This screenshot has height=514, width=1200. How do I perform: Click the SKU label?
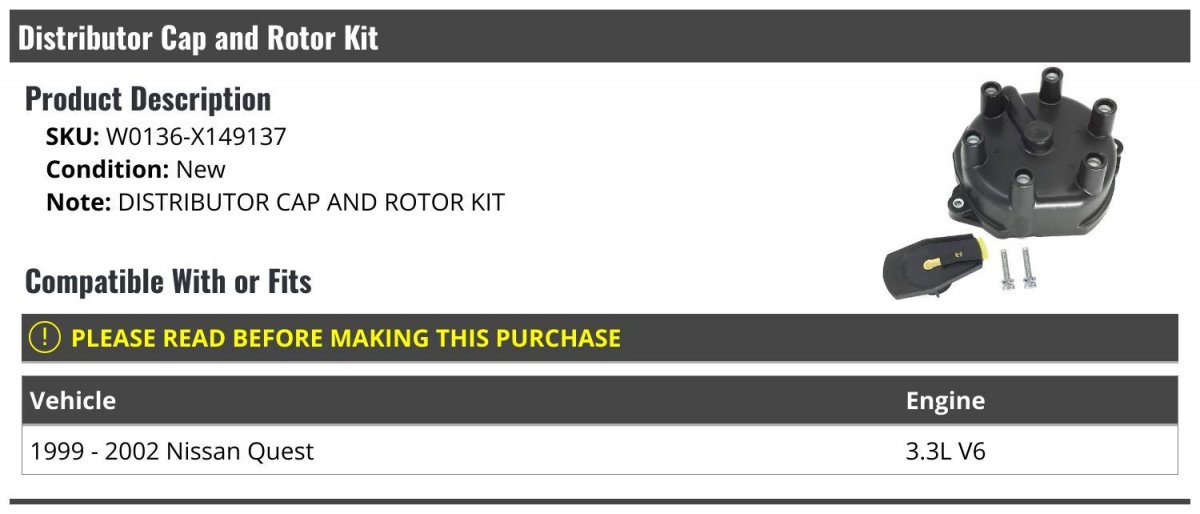pyautogui.click(x=73, y=137)
